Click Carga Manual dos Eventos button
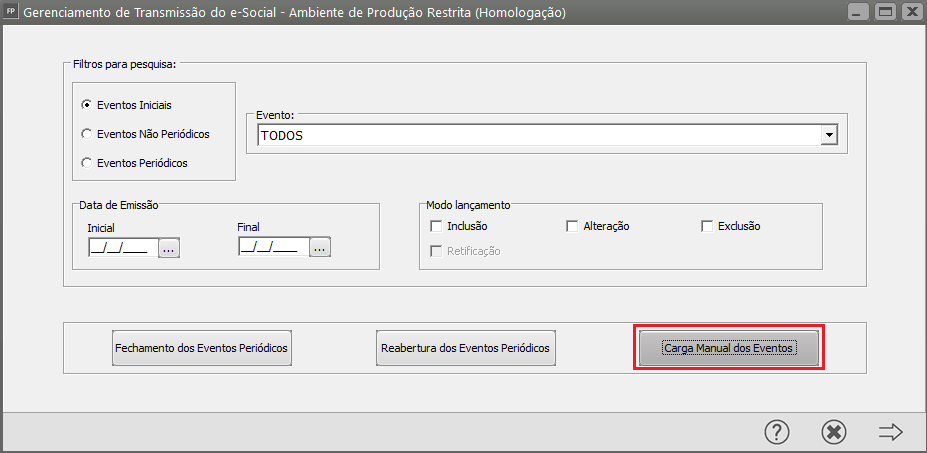The width and height of the screenshot is (927, 453). [729, 348]
